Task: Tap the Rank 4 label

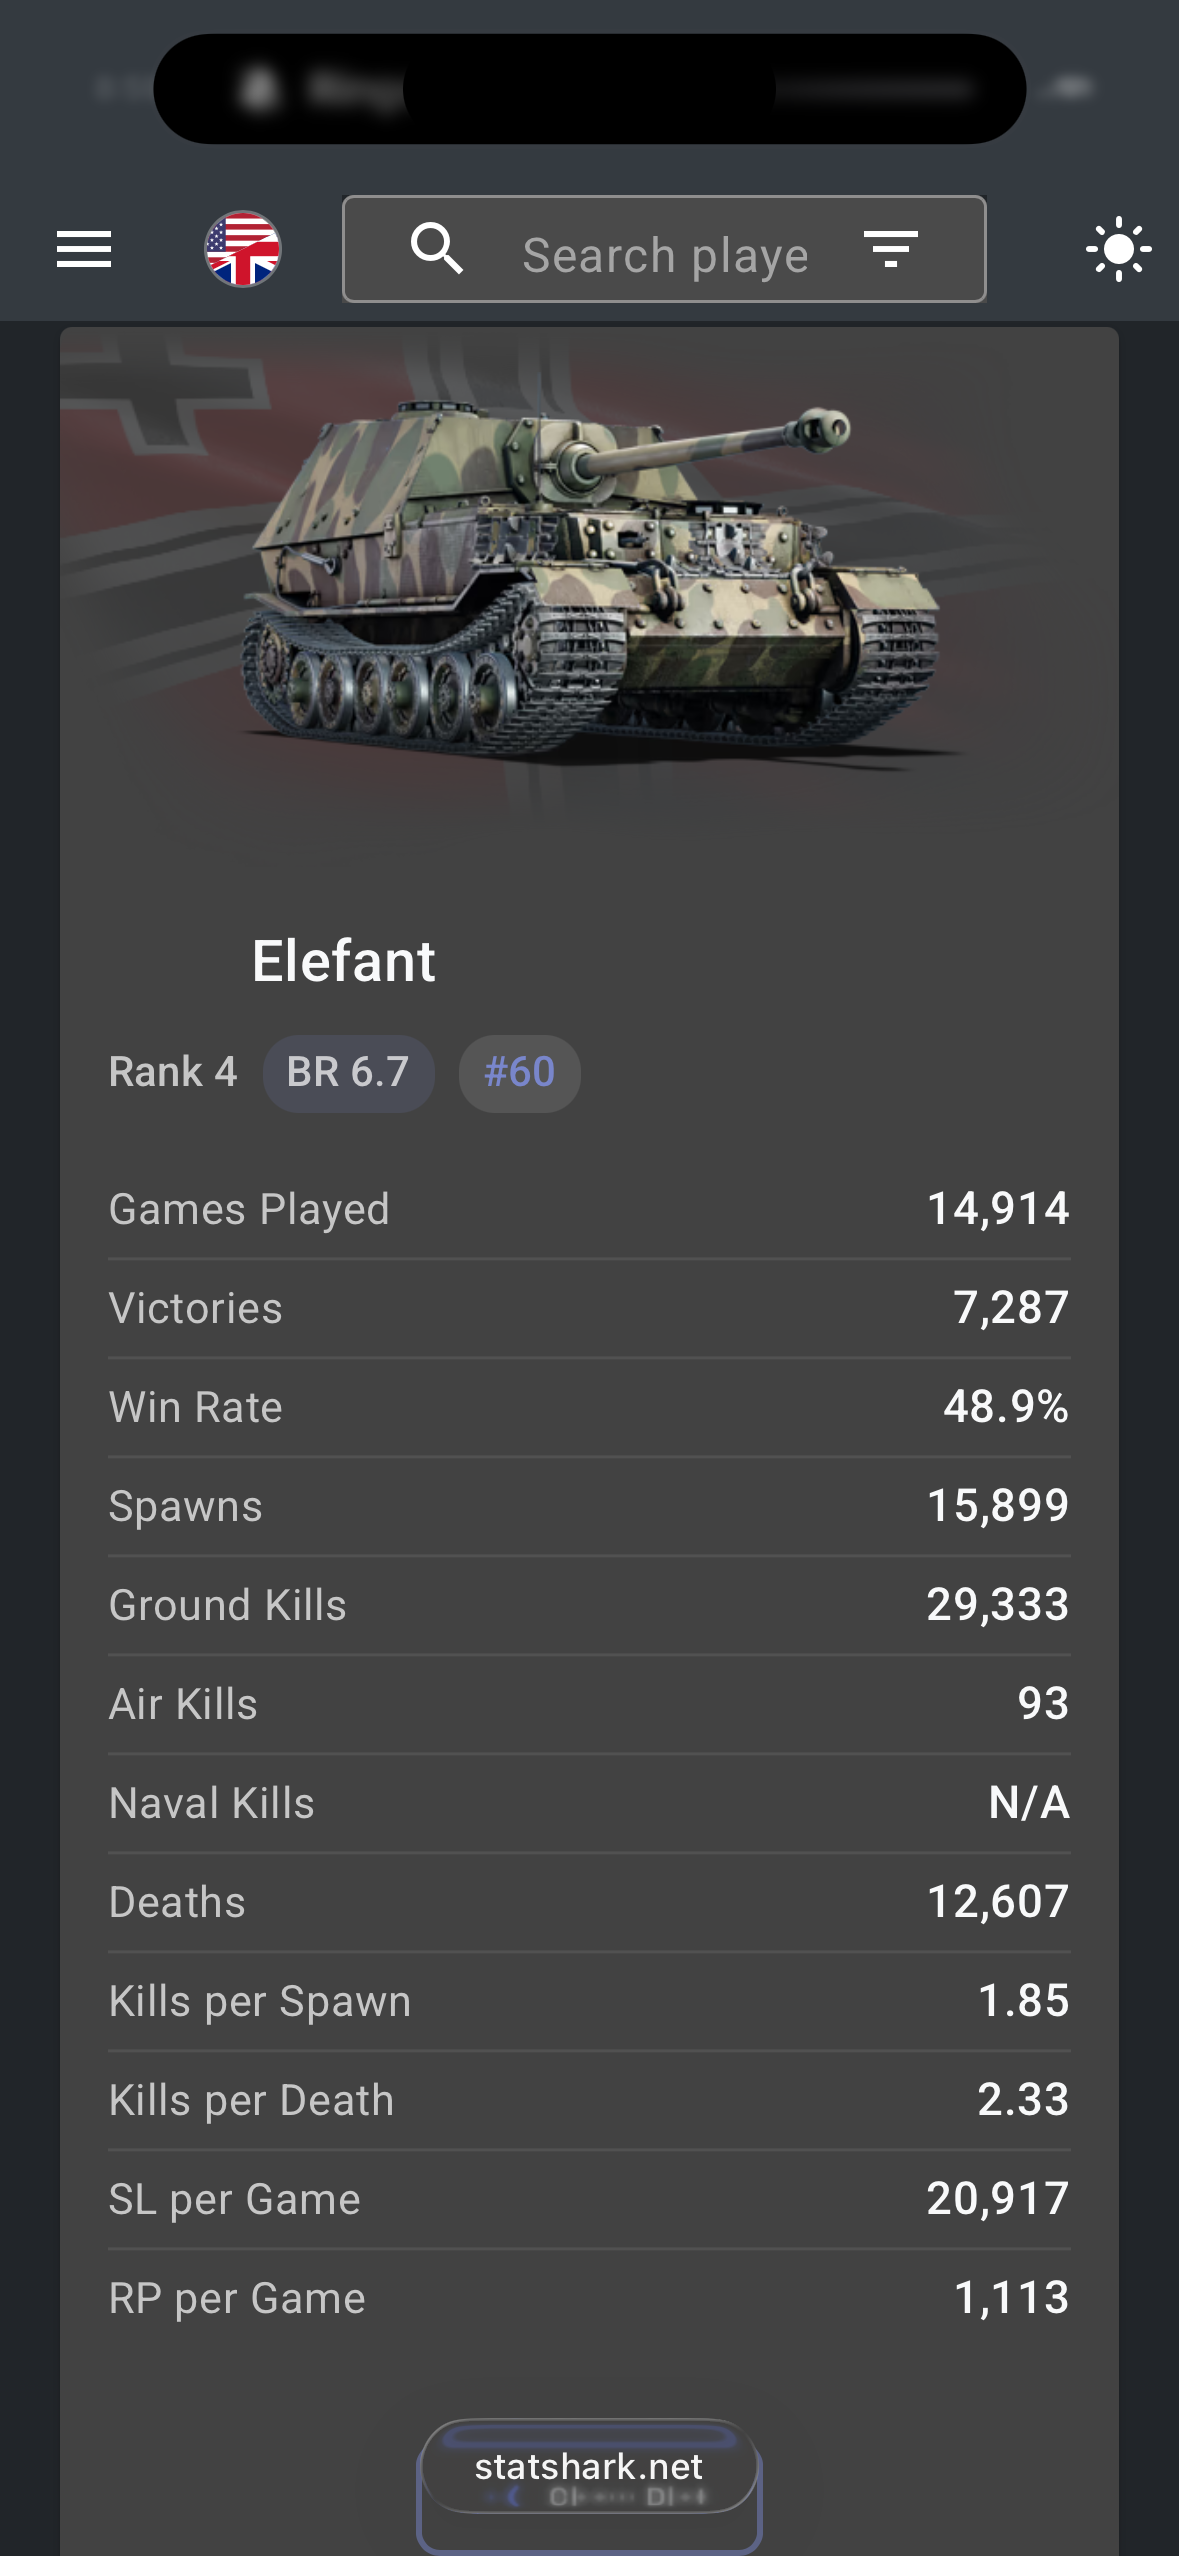Action: point(173,1073)
